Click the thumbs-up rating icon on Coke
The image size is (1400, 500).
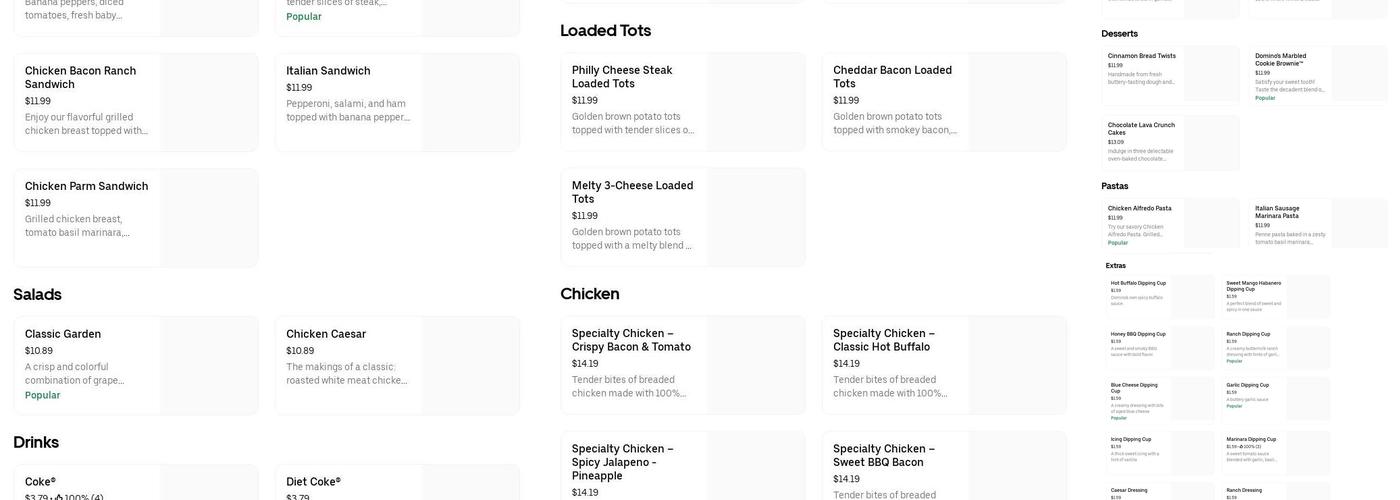[58, 497]
